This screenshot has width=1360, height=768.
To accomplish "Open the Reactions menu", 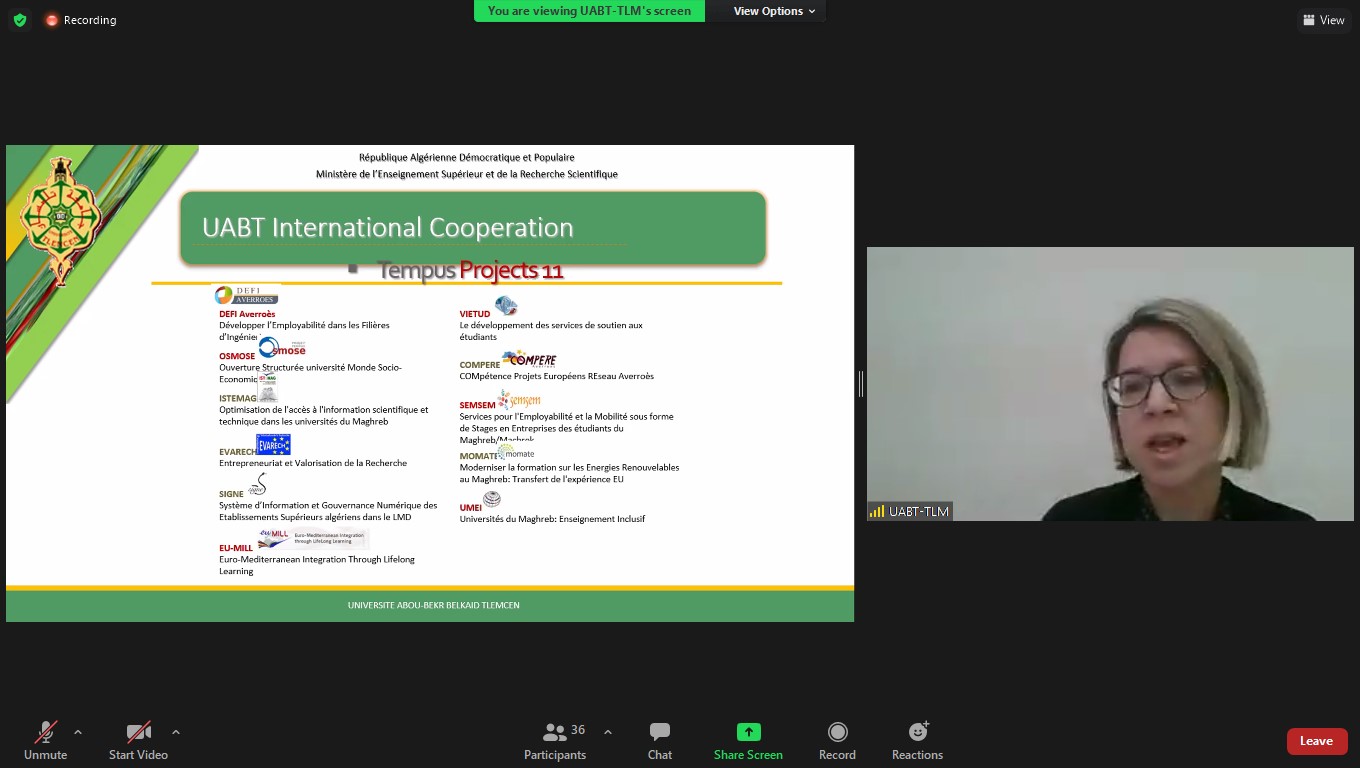I will pyautogui.click(x=917, y=741).
